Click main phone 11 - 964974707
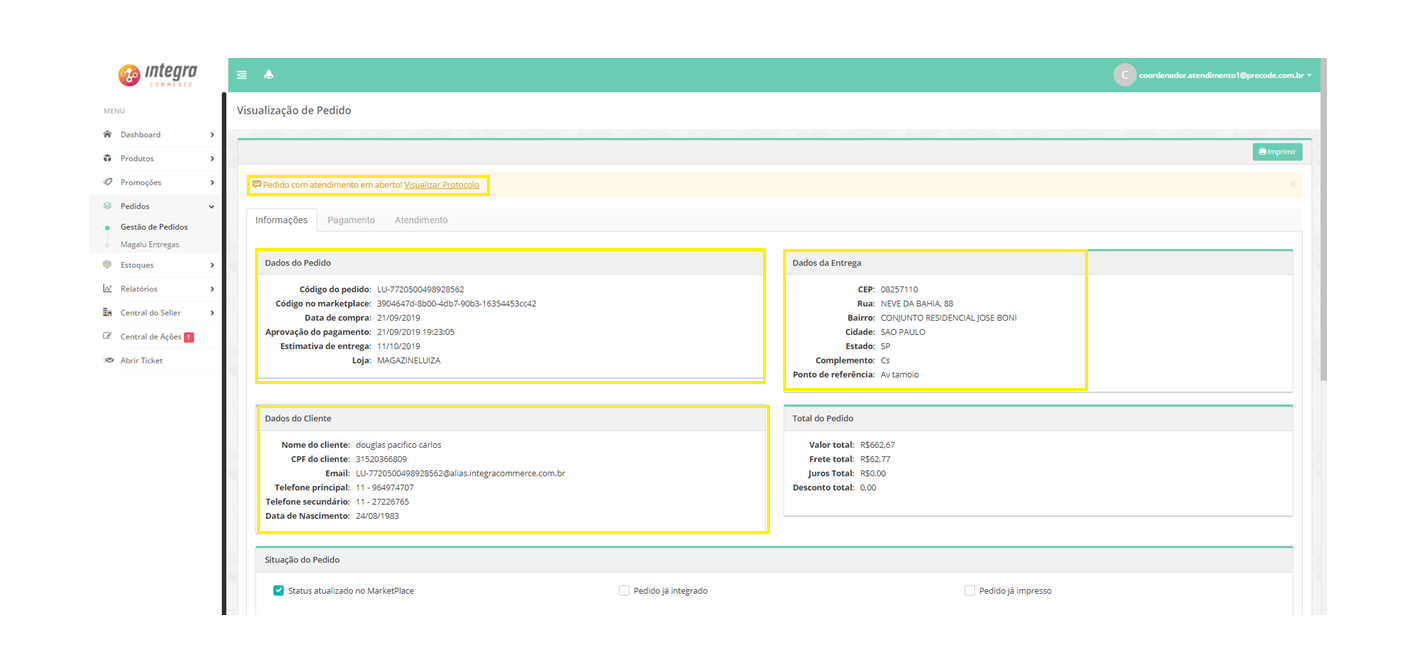The width and height of the screenshot is (1416, 672). [384, 487]
